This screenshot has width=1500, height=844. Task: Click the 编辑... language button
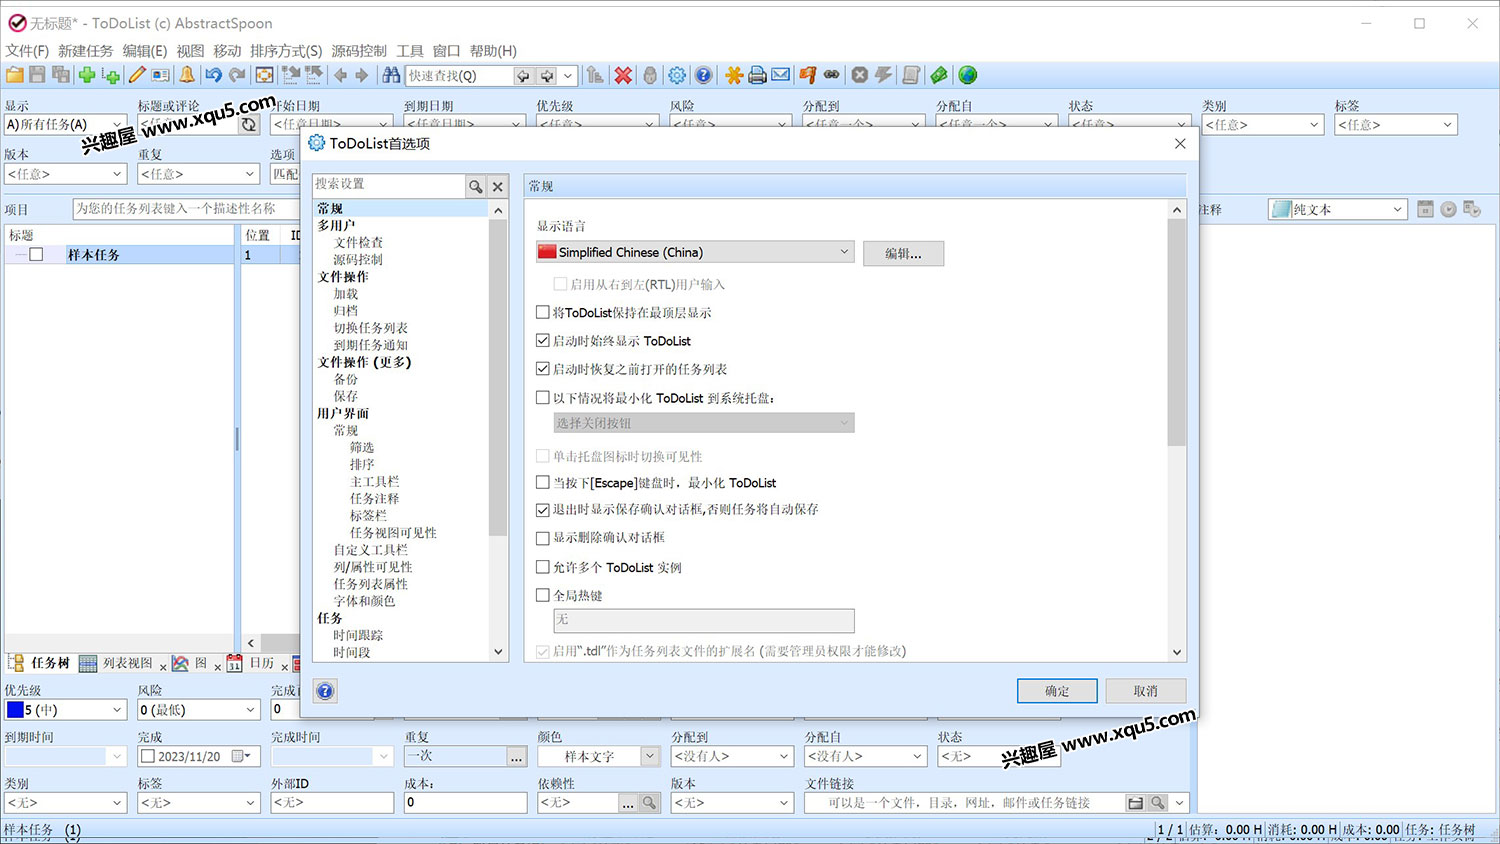point(903,253)
